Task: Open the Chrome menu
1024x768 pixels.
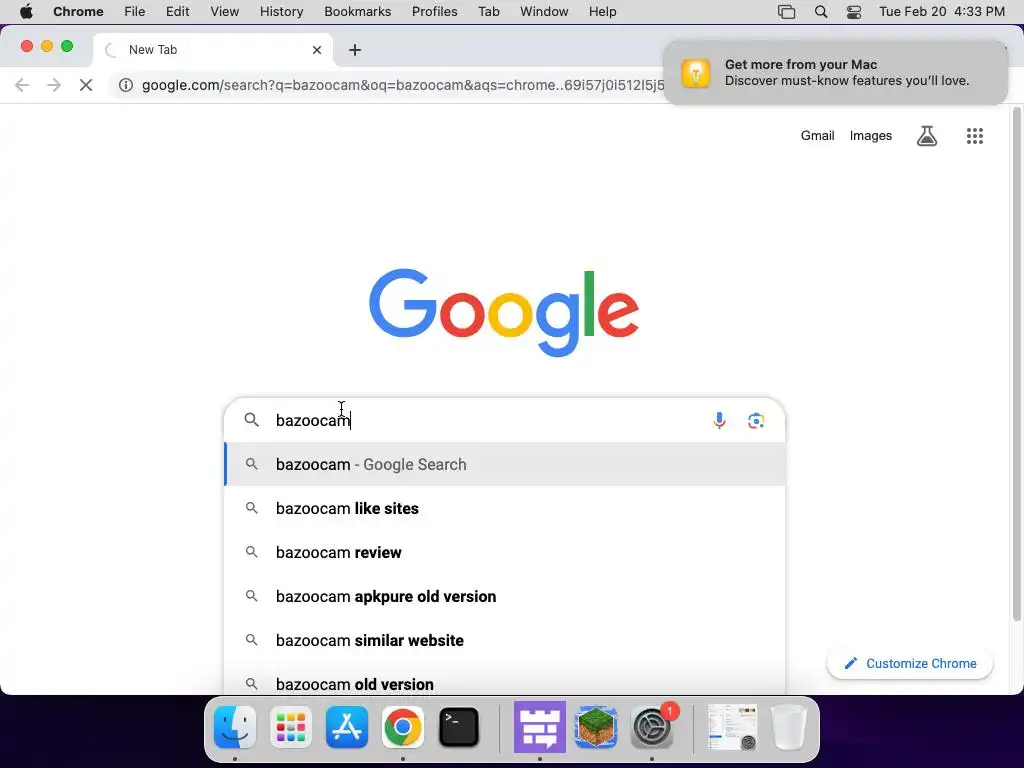Action: (x=78, y=12)
